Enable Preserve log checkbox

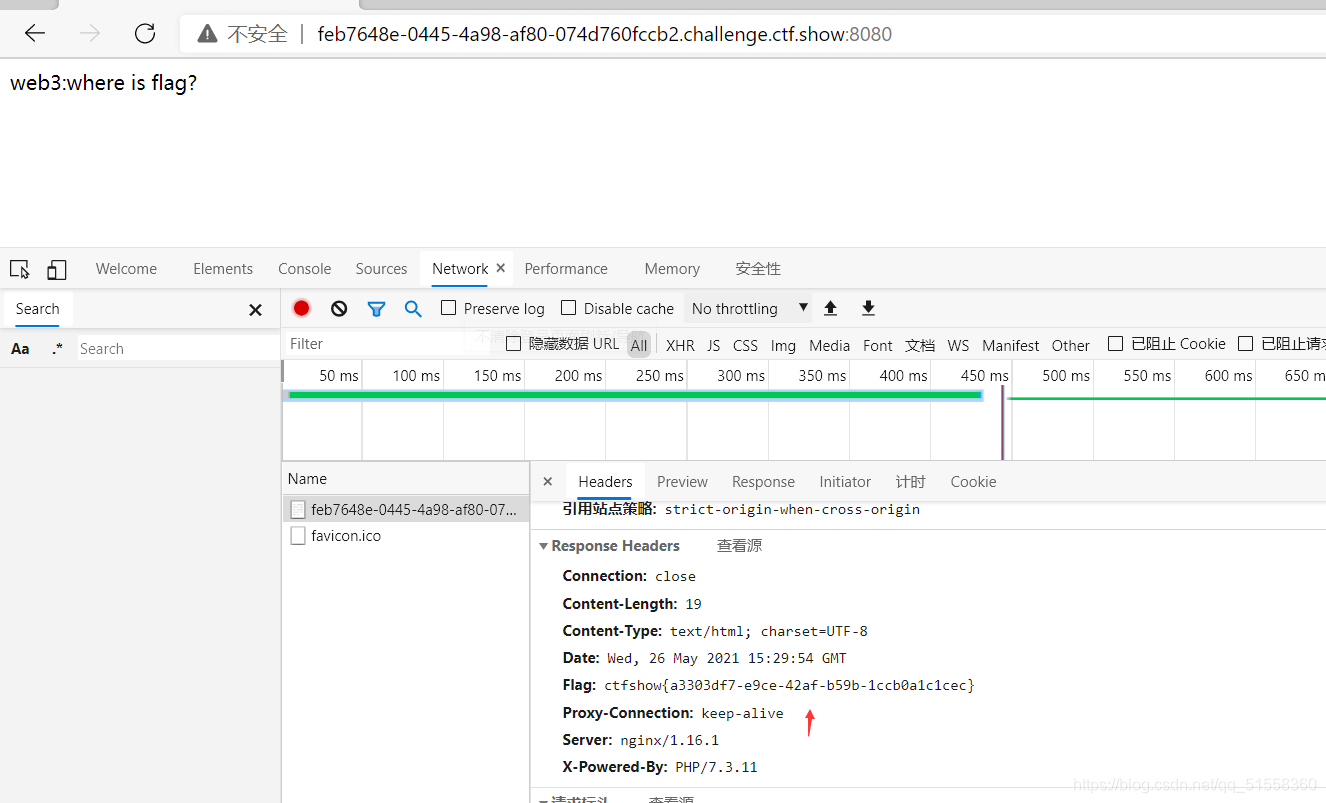[449, 308]
